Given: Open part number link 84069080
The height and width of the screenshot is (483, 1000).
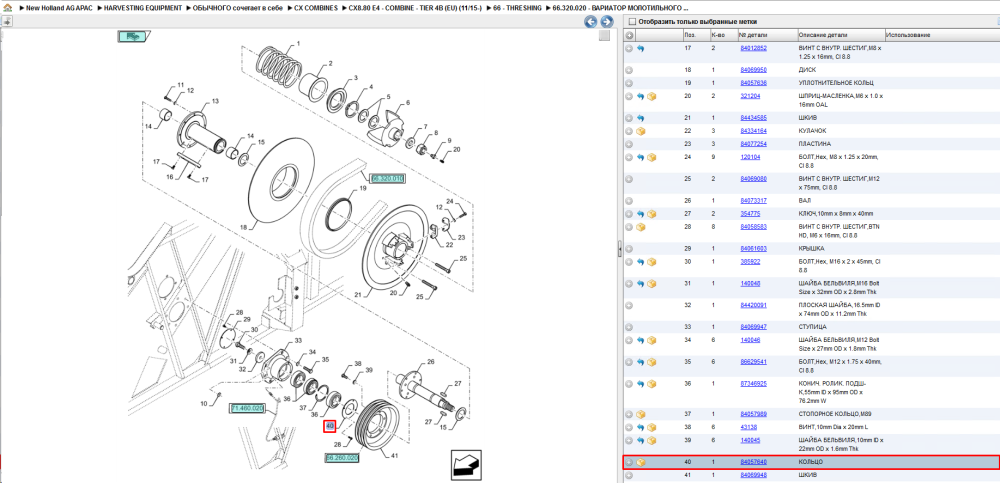Looking at the screenshot, I should 753,179.
